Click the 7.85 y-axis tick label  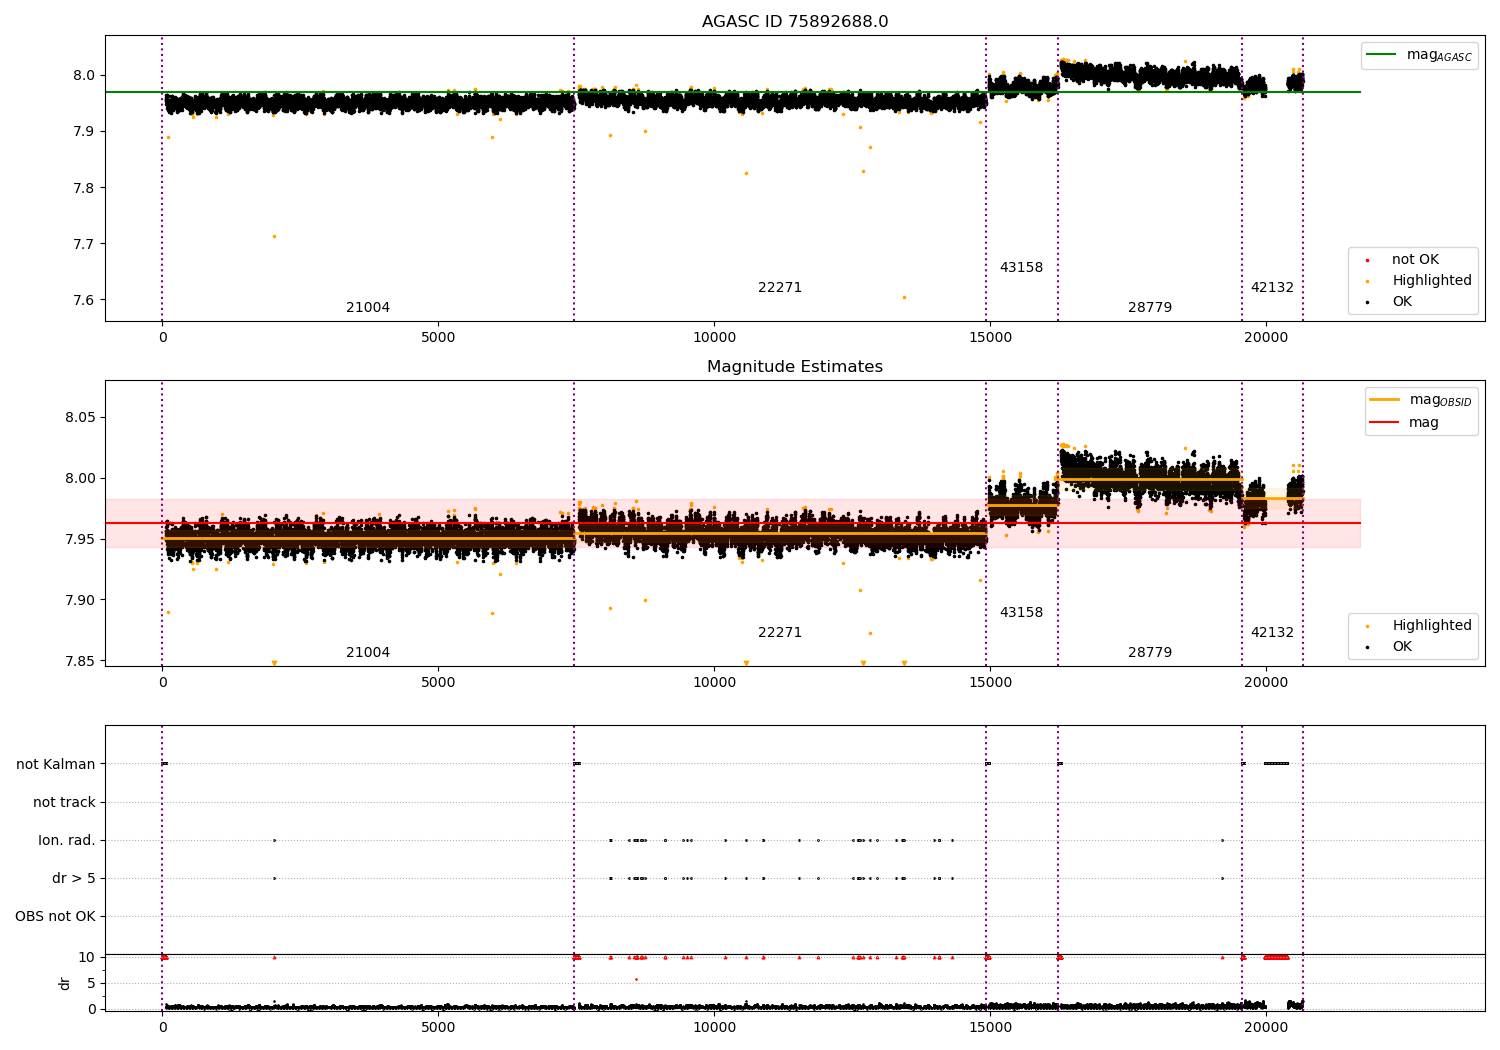(80, 662)
